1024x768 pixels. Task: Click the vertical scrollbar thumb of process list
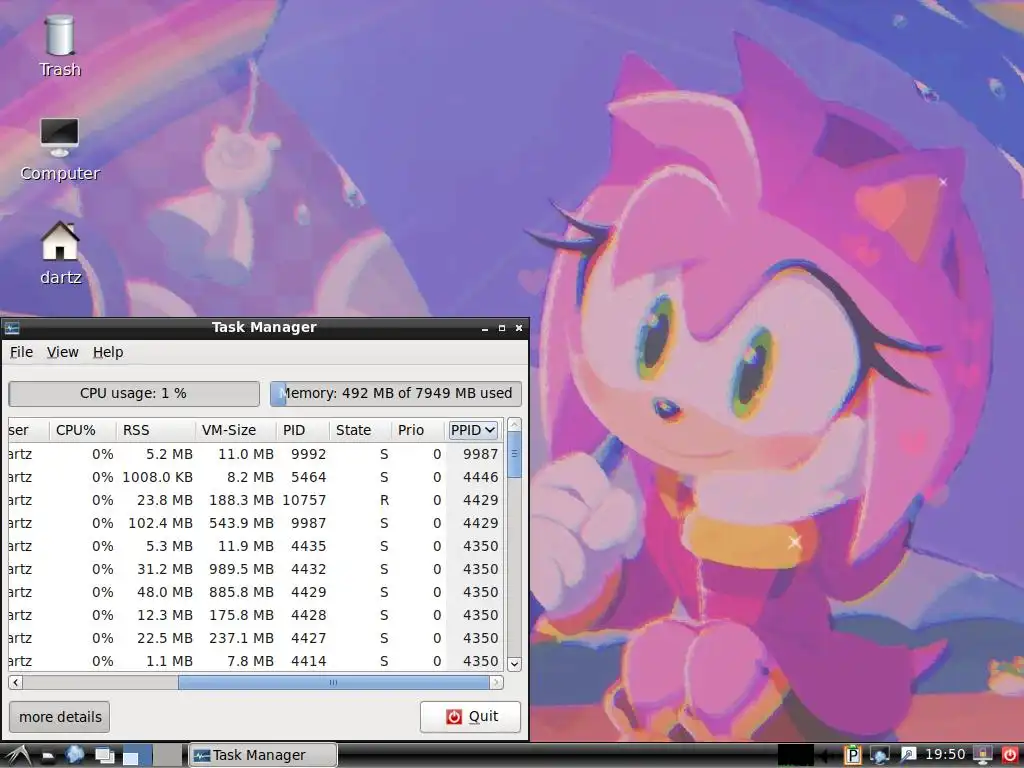[x=514, y=455]
